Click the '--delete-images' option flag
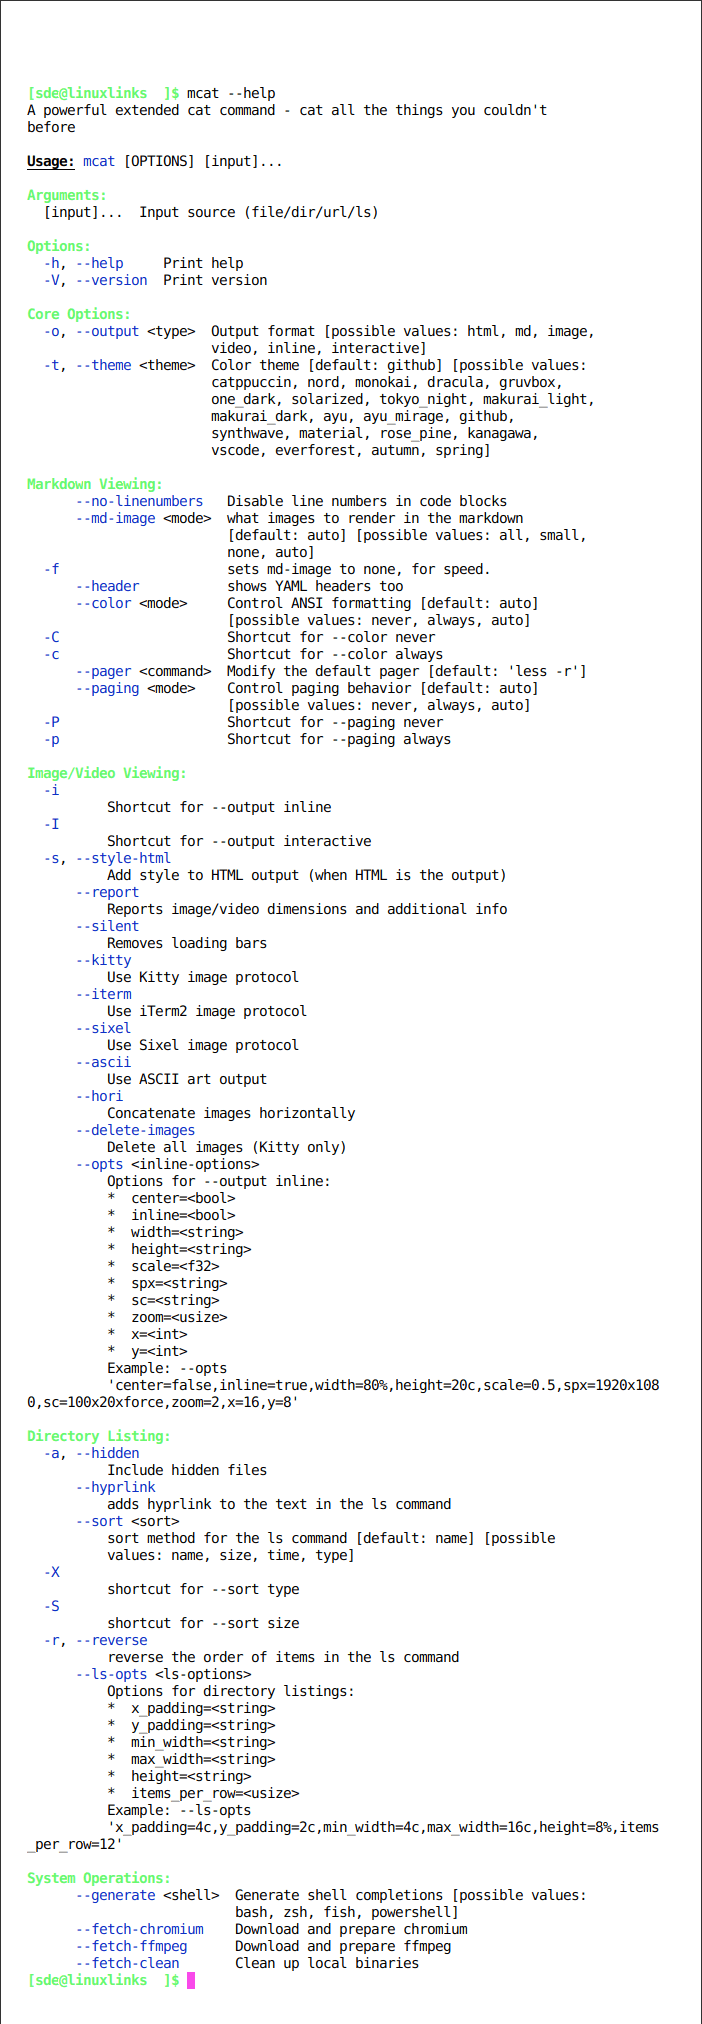 coord(135,1130)
